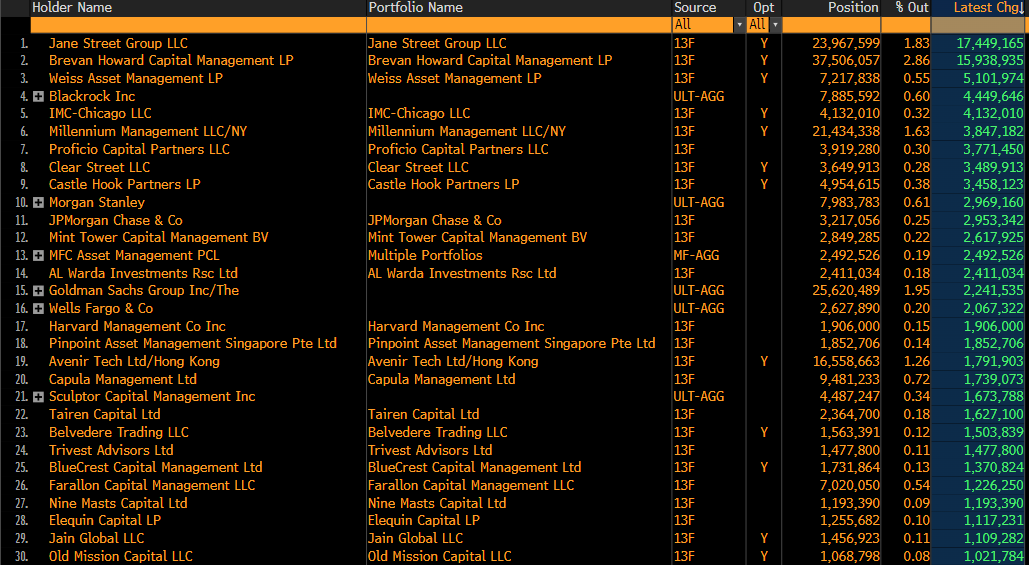Select Brevan Howard Capital Management LP holder
Viewport: 1029px width, 565px height.
[x=171, y=60]
